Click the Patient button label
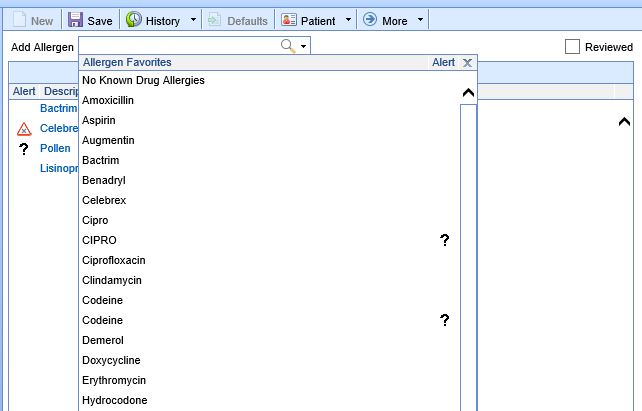Image resolution: width=642 pixels, height=411 pixels. pyautogui.click(x=318, y=21)
